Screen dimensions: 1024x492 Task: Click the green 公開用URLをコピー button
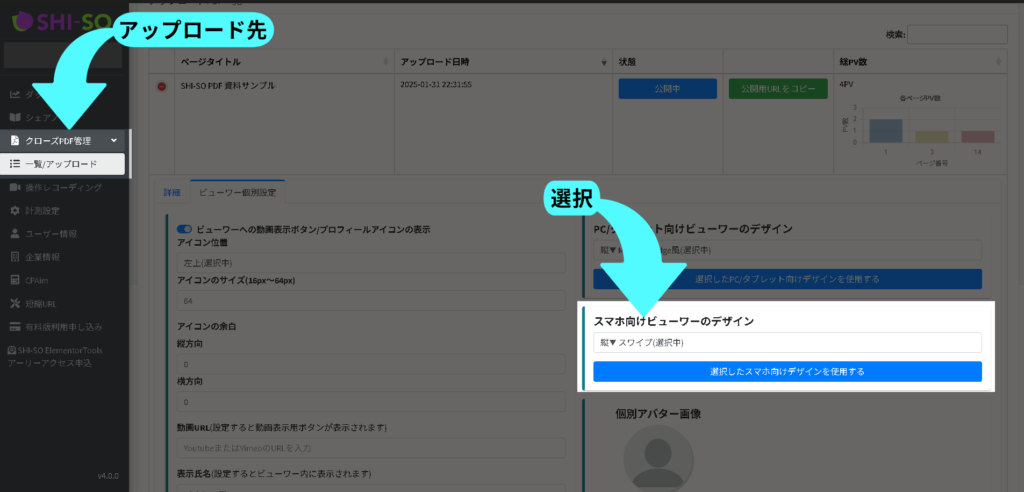pyautogui.click(x=778, y=89)
